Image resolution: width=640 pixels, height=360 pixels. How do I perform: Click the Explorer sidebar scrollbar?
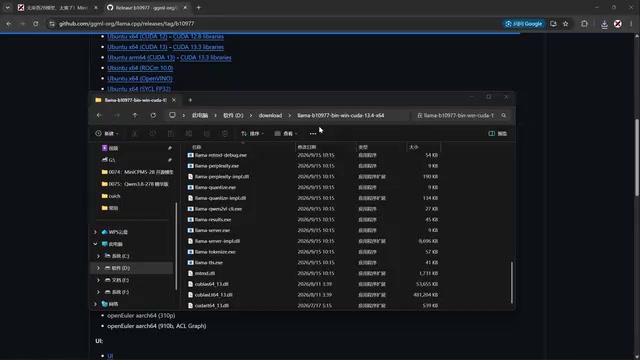point(176,247)
